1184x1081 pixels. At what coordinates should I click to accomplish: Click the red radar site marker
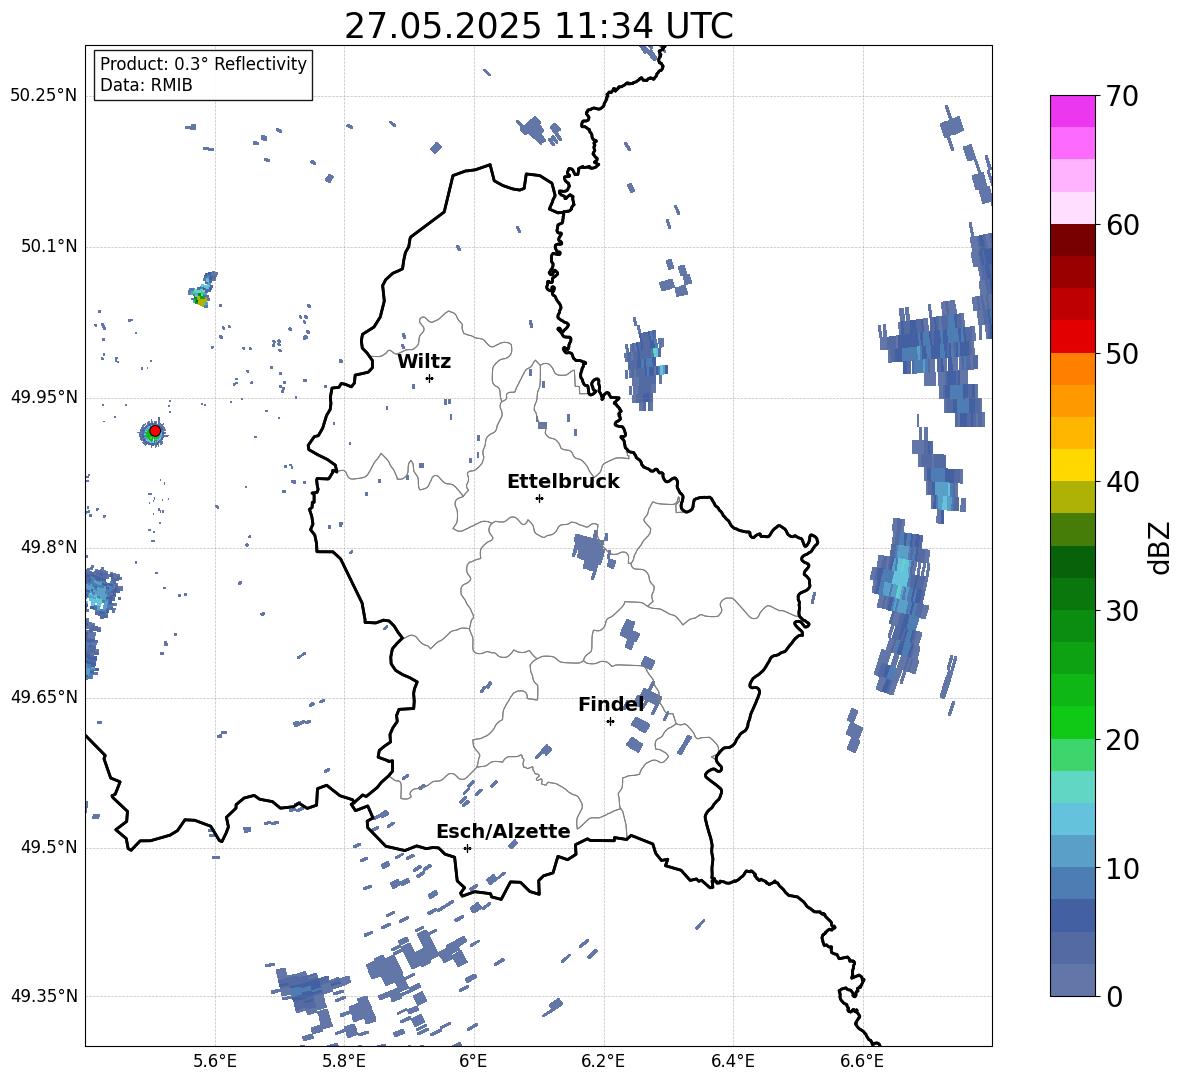155,431
